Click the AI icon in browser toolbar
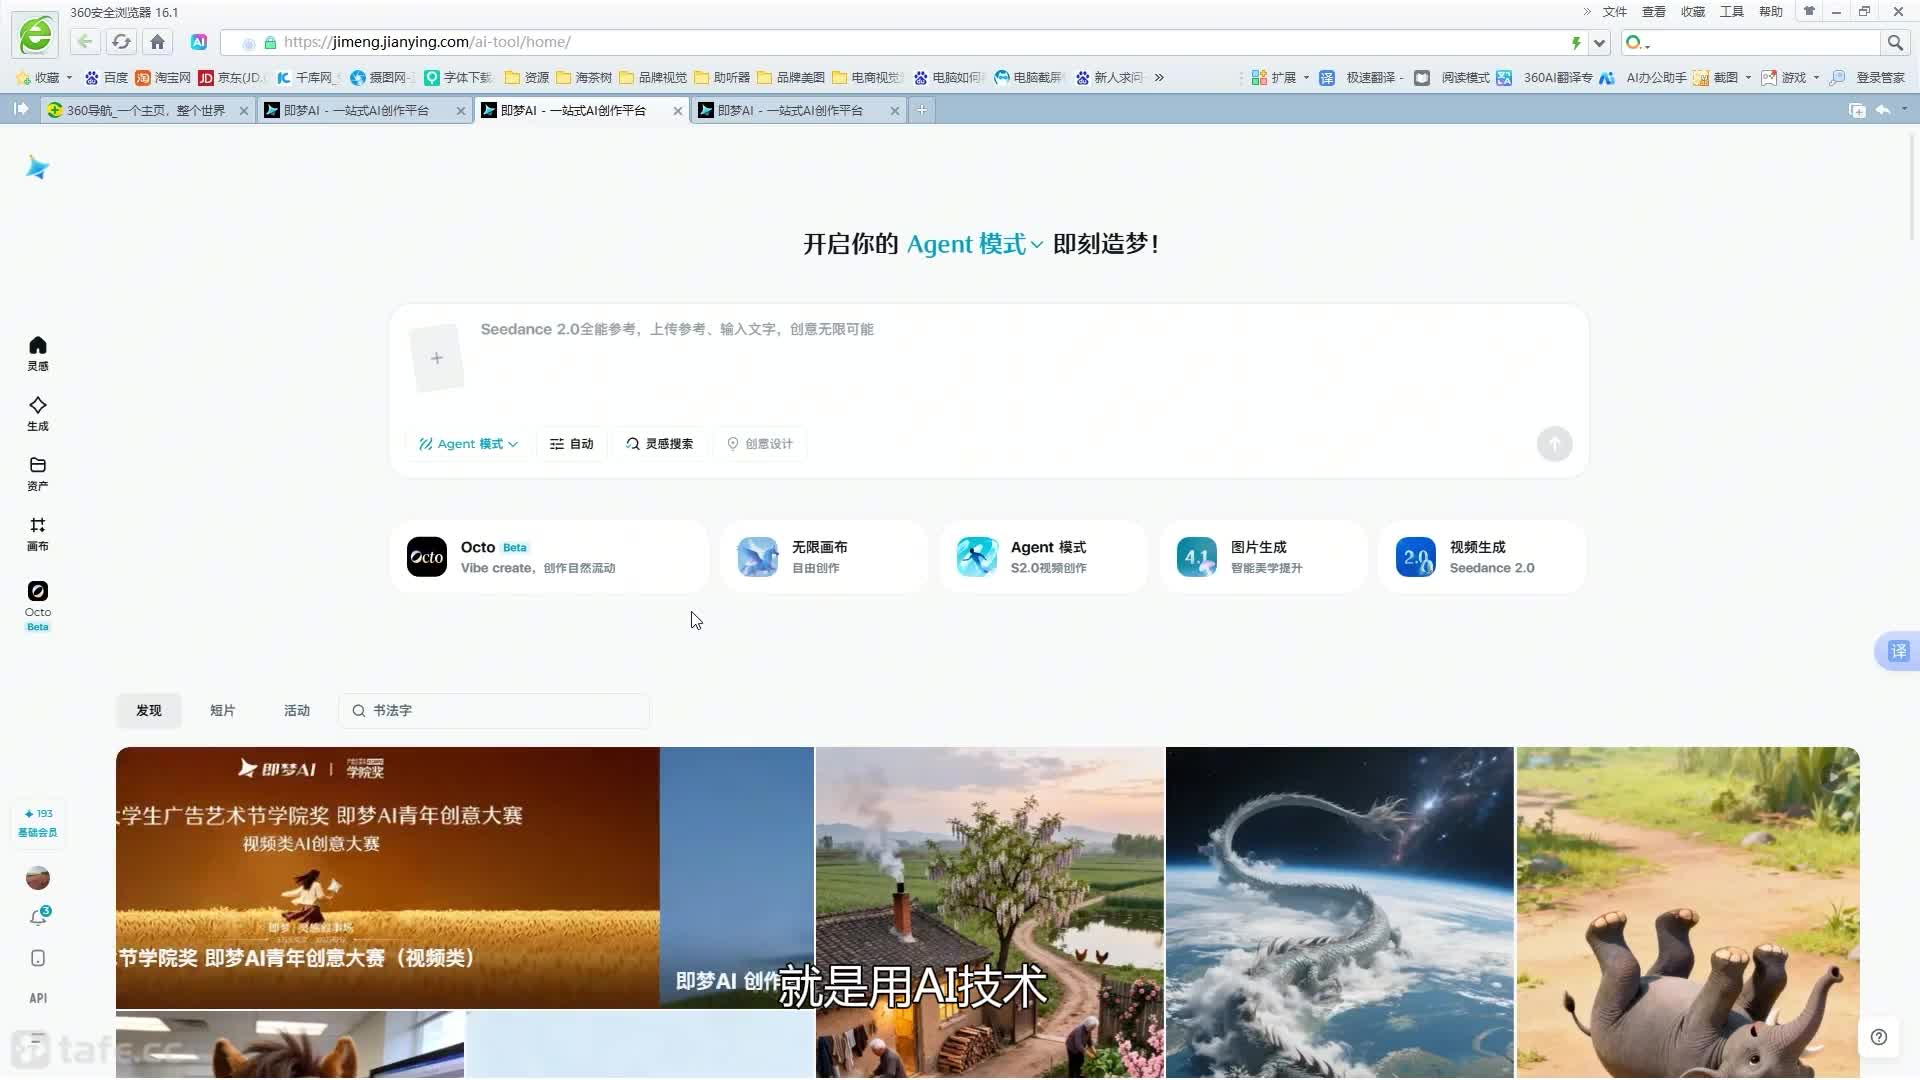1920x1080 pixels. [199, 42]
